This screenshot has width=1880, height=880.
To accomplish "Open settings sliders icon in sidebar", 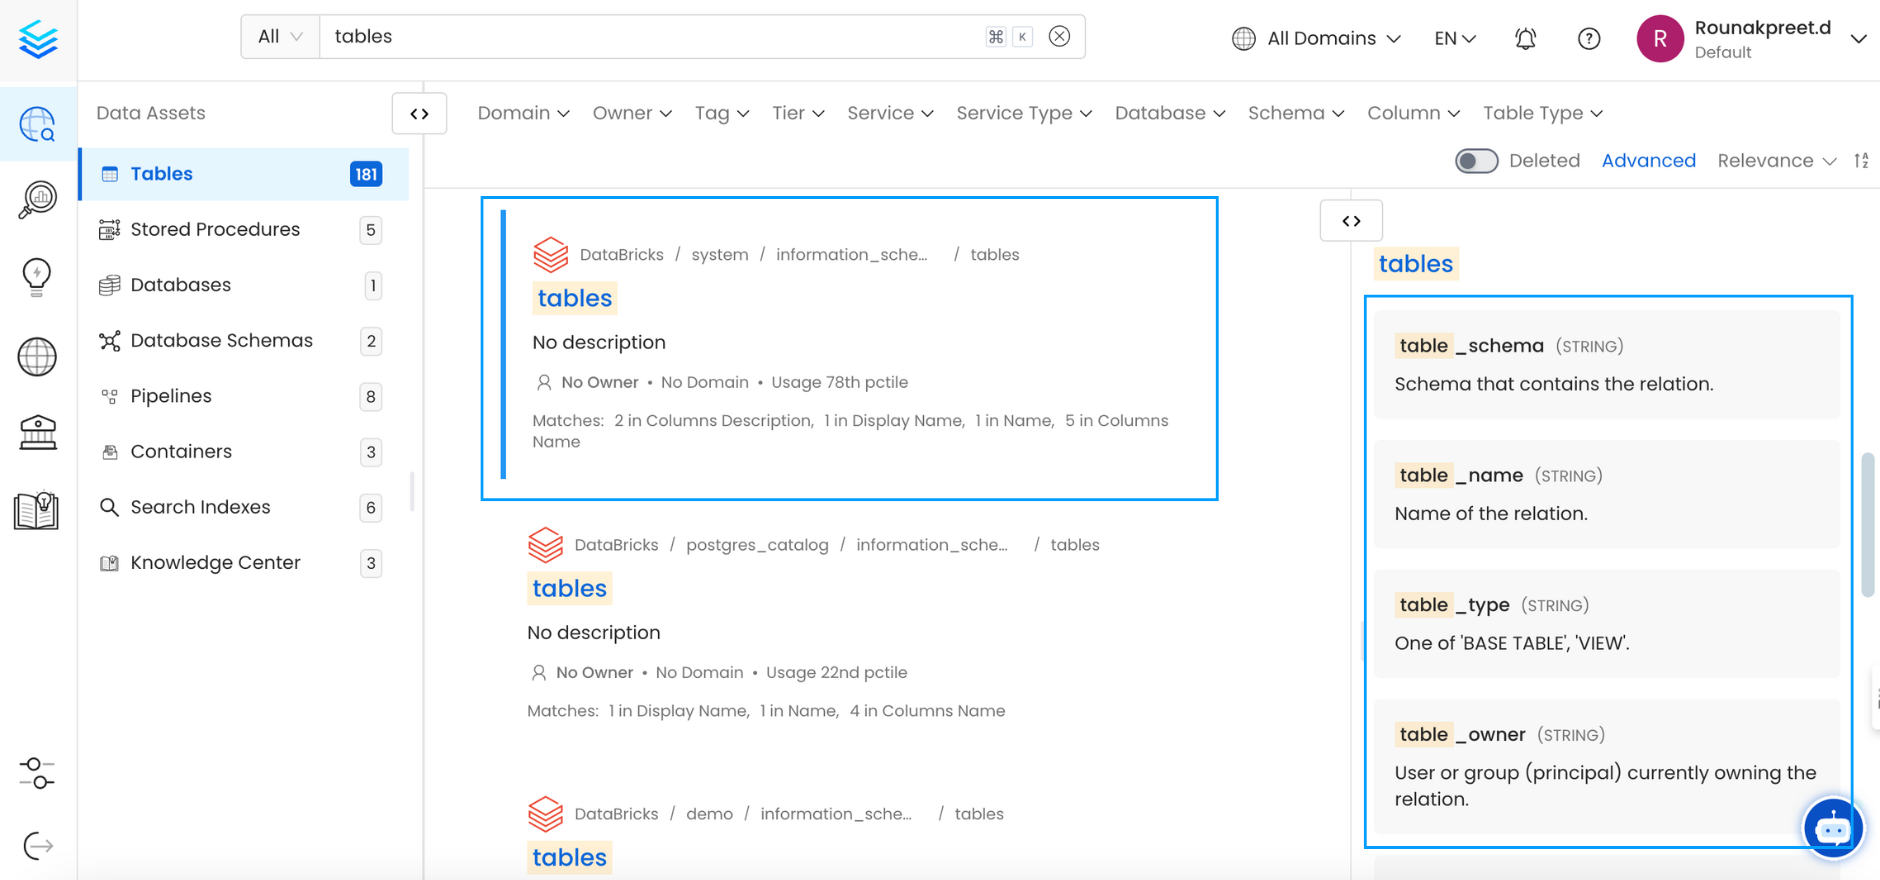I will (38, 773).
